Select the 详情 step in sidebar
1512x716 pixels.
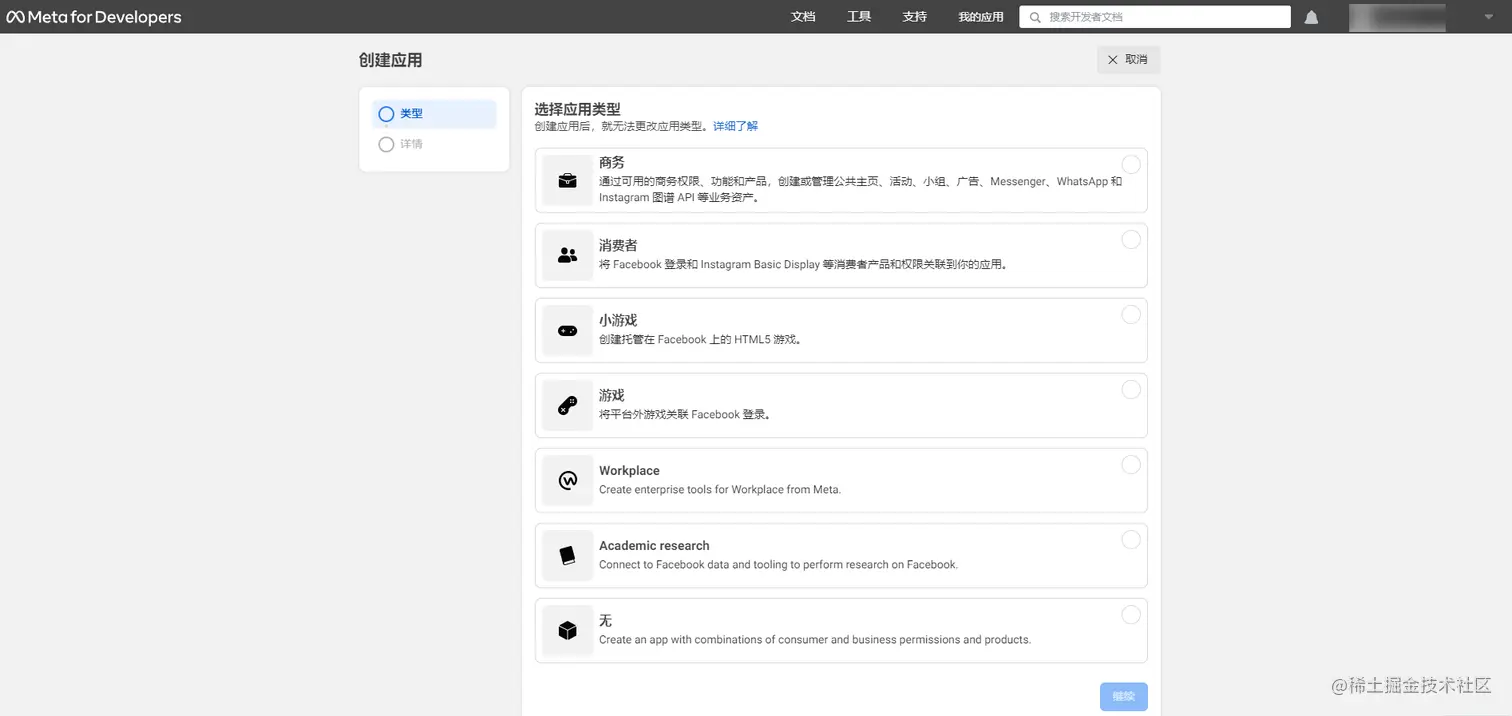tap(434, 144)
